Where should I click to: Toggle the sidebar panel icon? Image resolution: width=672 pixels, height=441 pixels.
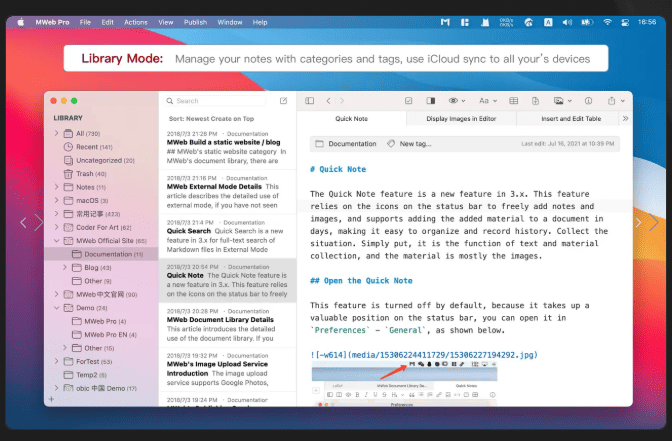pos(309,101)
